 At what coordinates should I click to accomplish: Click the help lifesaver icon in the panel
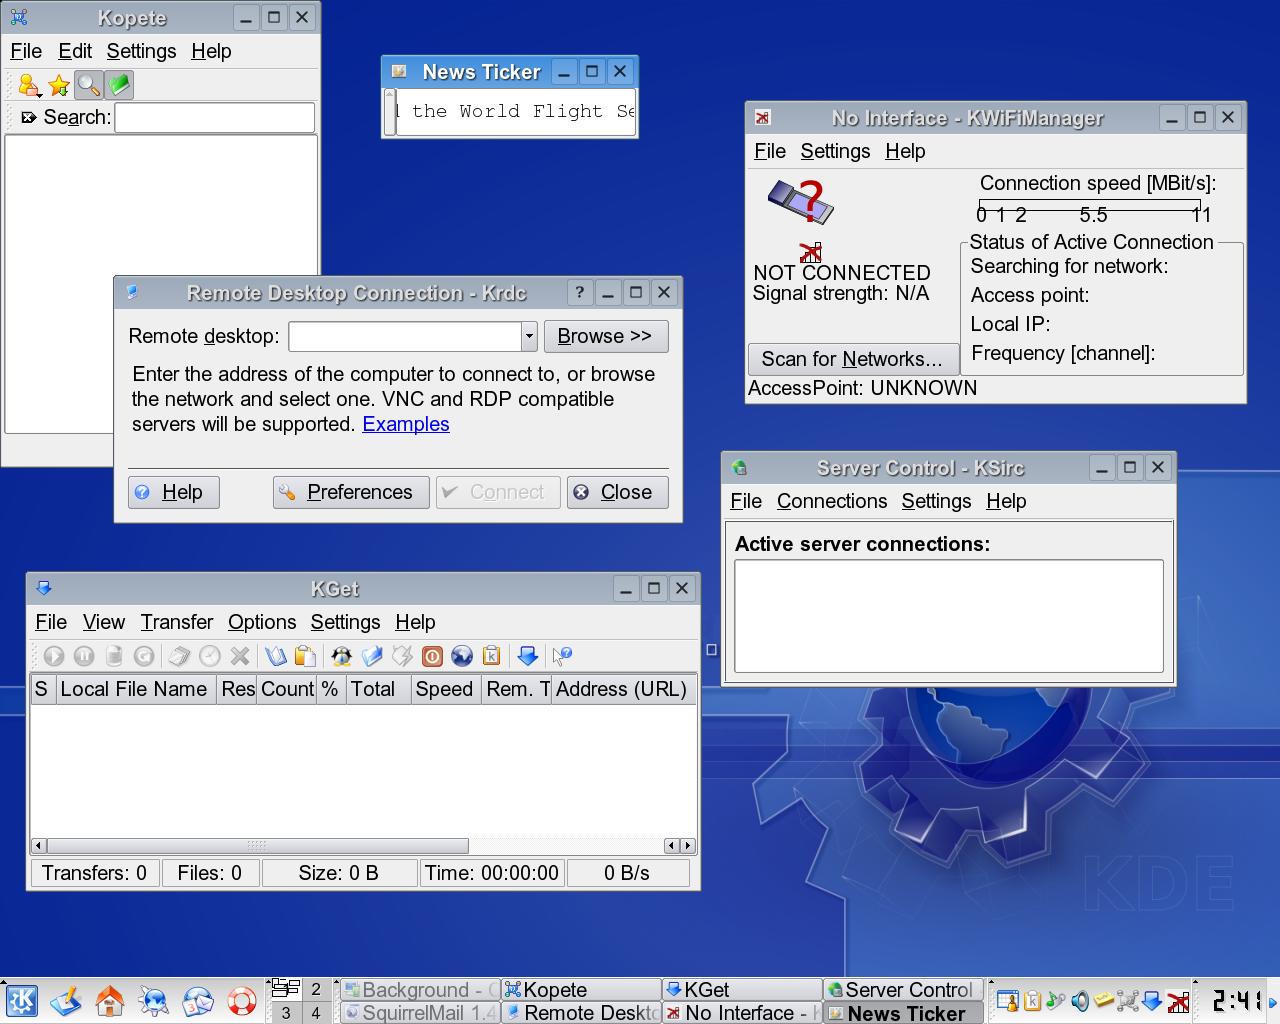point(241,1001)
